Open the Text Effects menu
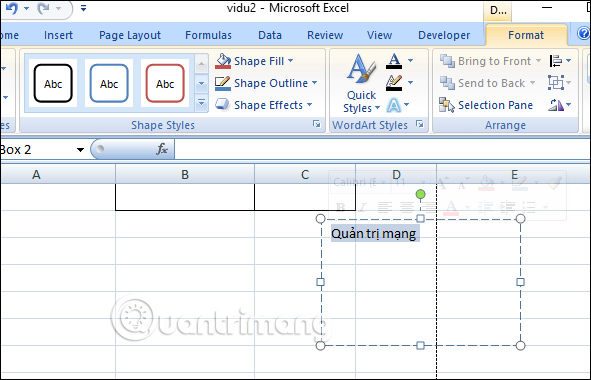 click(x=398, y=105)
